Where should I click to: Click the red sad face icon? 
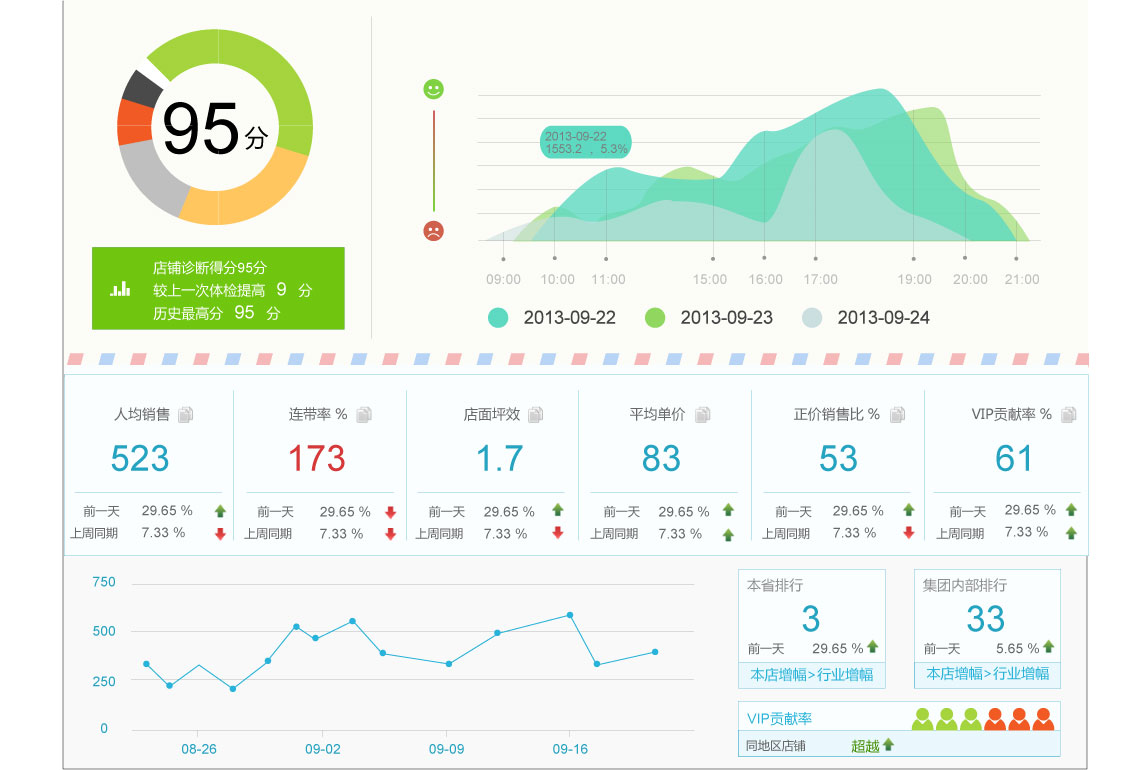(x=433, y=231)
